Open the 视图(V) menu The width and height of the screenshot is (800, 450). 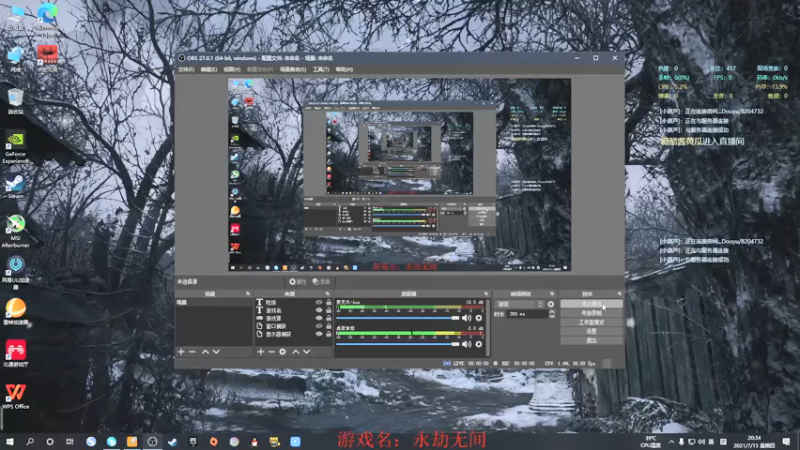(231, 69)
